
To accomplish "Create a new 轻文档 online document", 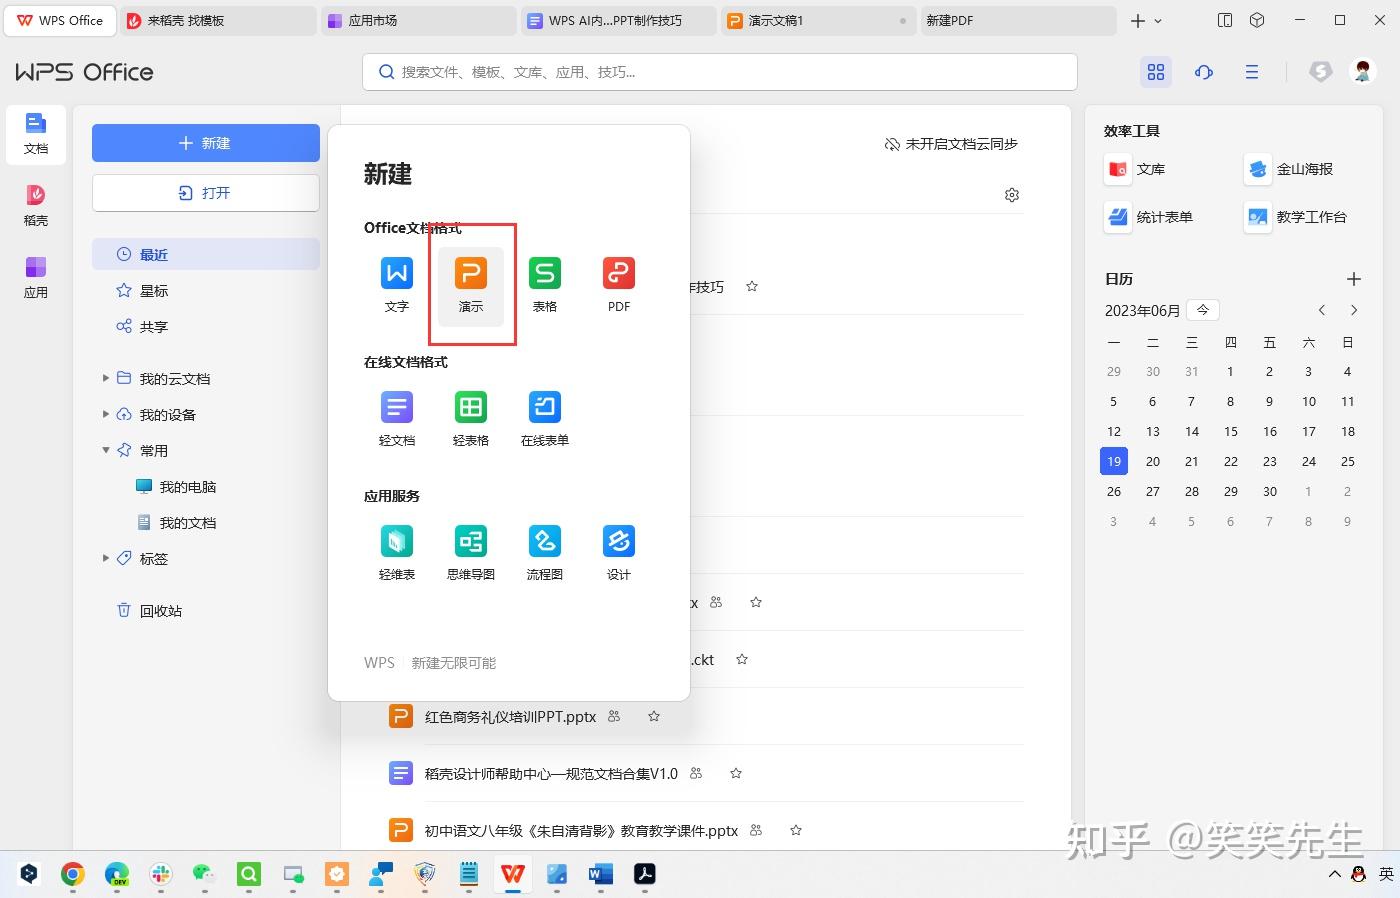I will (x=396, y=417).
